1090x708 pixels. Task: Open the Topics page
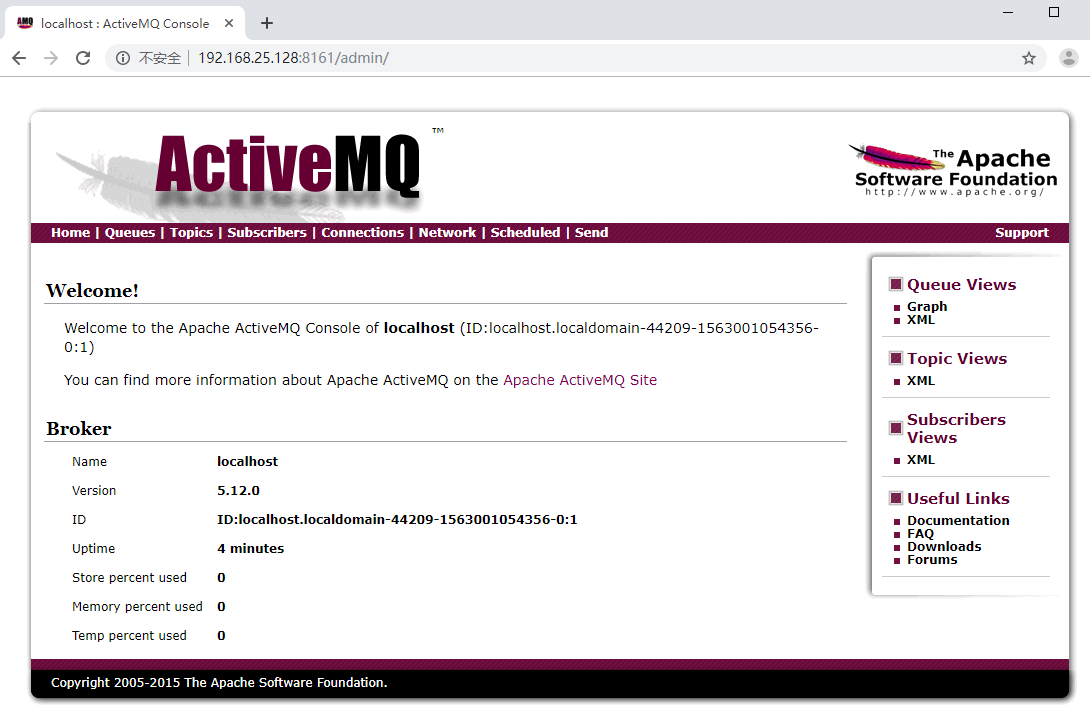click(191, 233)
